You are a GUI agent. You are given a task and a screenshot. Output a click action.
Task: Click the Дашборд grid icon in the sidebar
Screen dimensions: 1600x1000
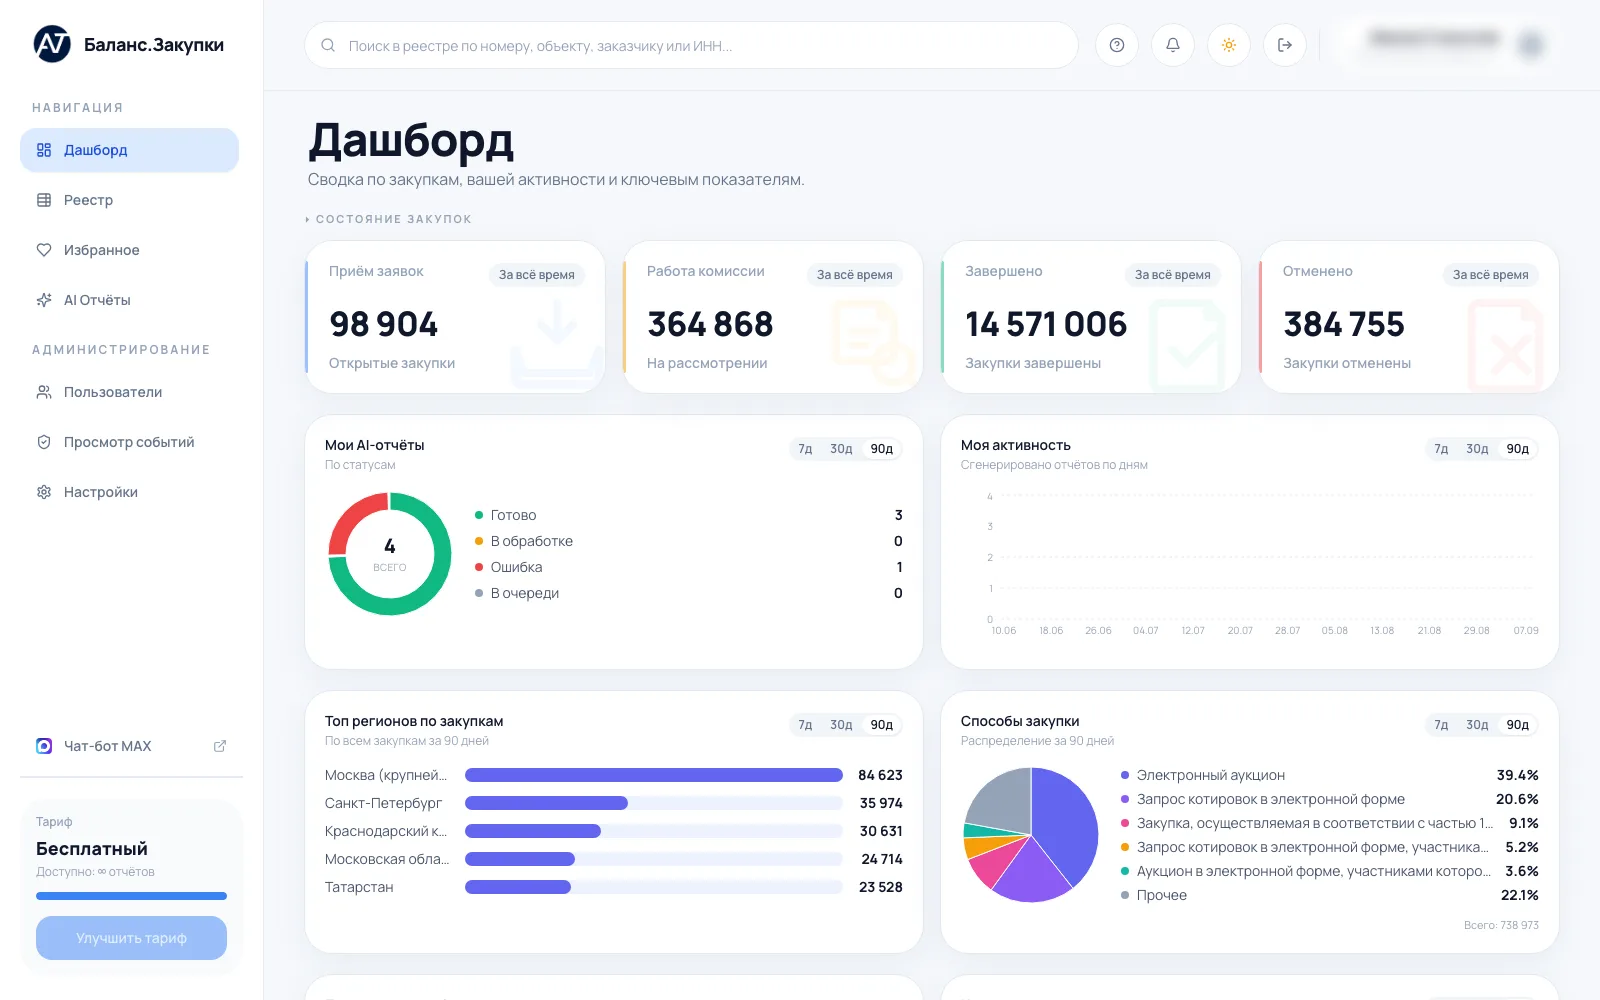click(x=44, y=150)
